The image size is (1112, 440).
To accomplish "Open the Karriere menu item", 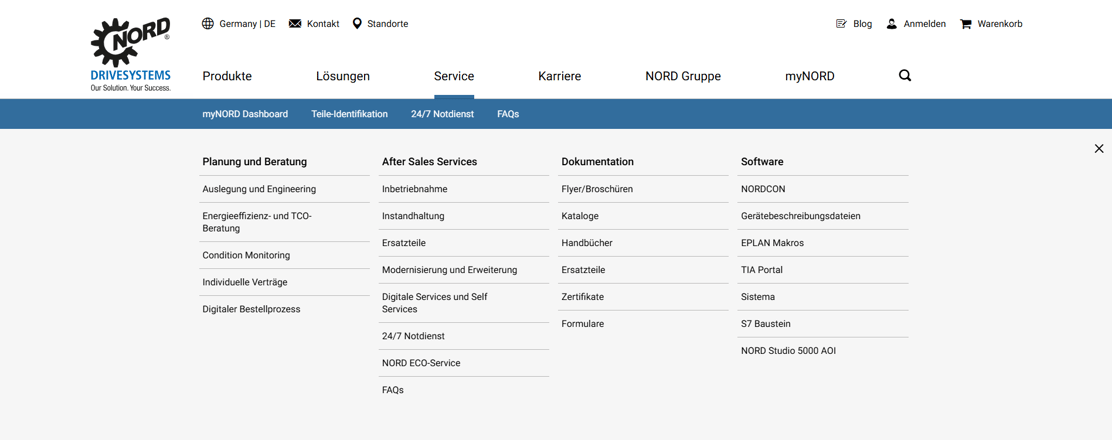I will click(559, 76).
